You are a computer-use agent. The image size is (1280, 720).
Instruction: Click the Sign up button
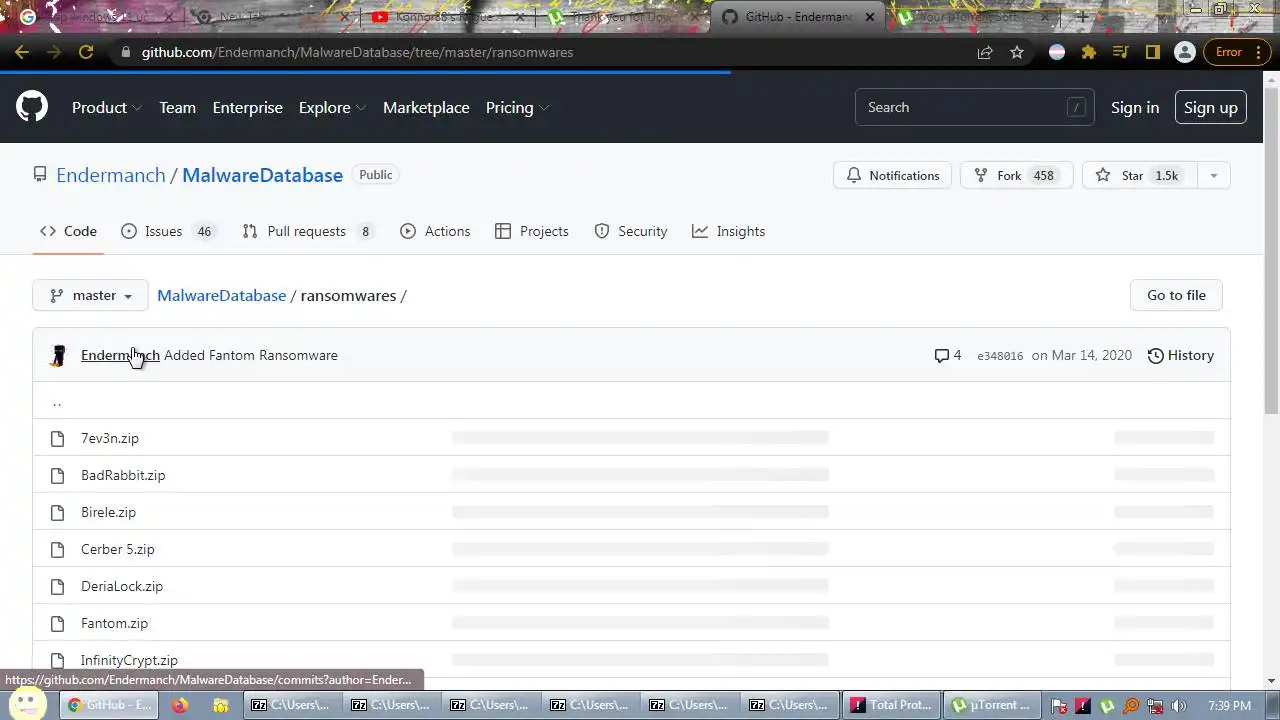click(x=1210, y=107)
